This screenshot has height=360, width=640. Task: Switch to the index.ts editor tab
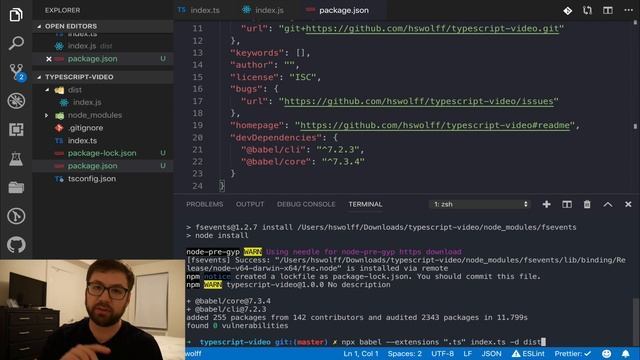(x=200, y=10)
